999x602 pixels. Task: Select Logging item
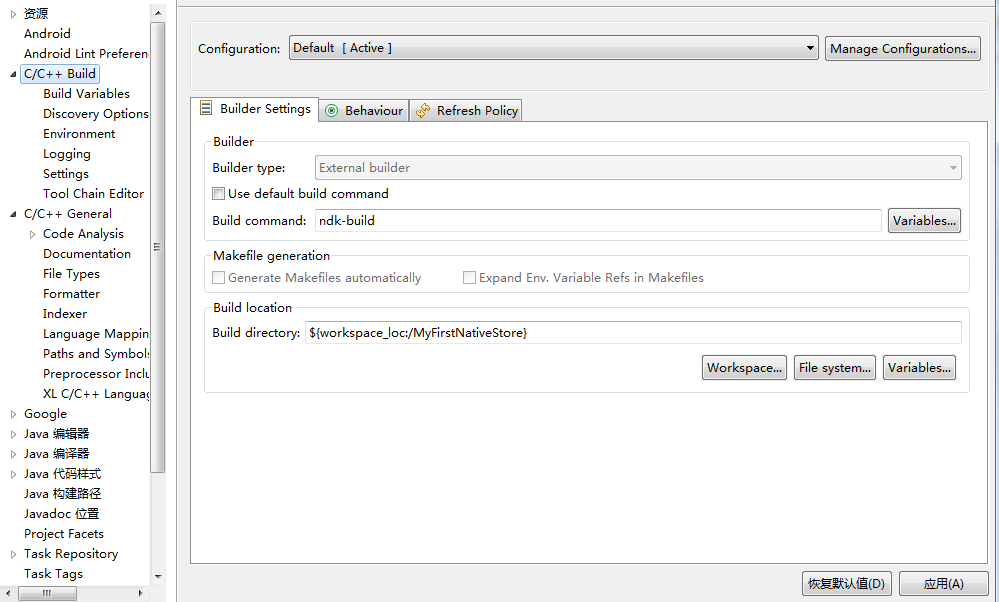point(67,154)
